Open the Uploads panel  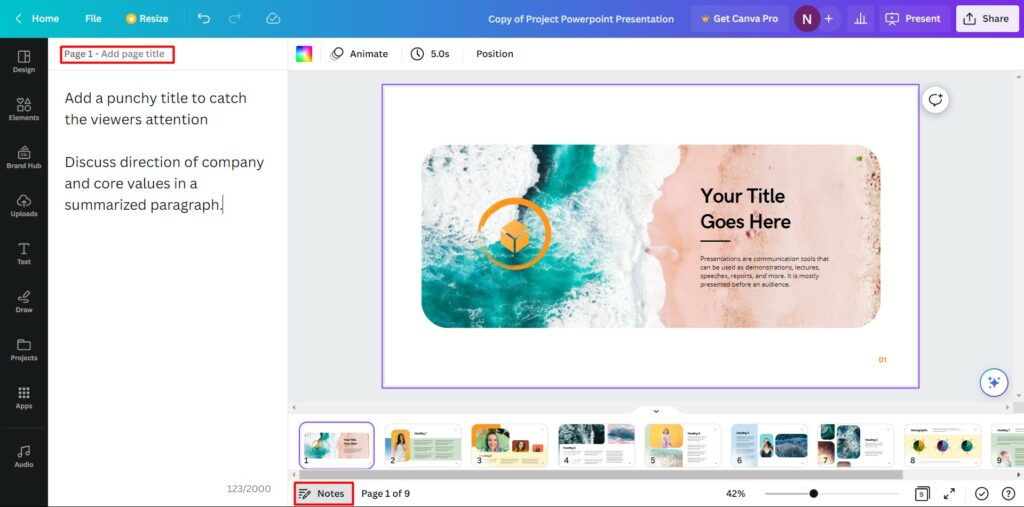(24, 204)
